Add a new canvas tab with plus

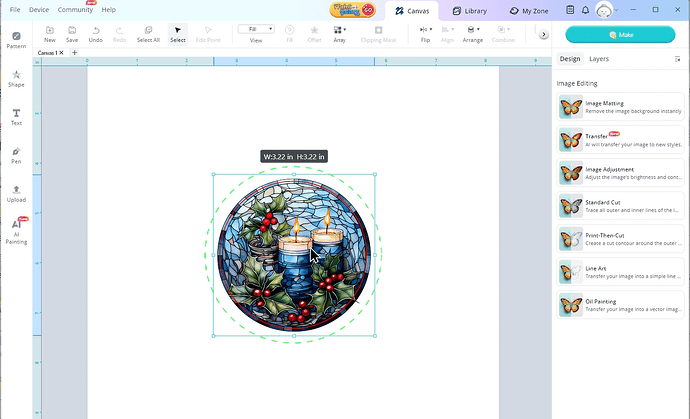click(74, 52)
